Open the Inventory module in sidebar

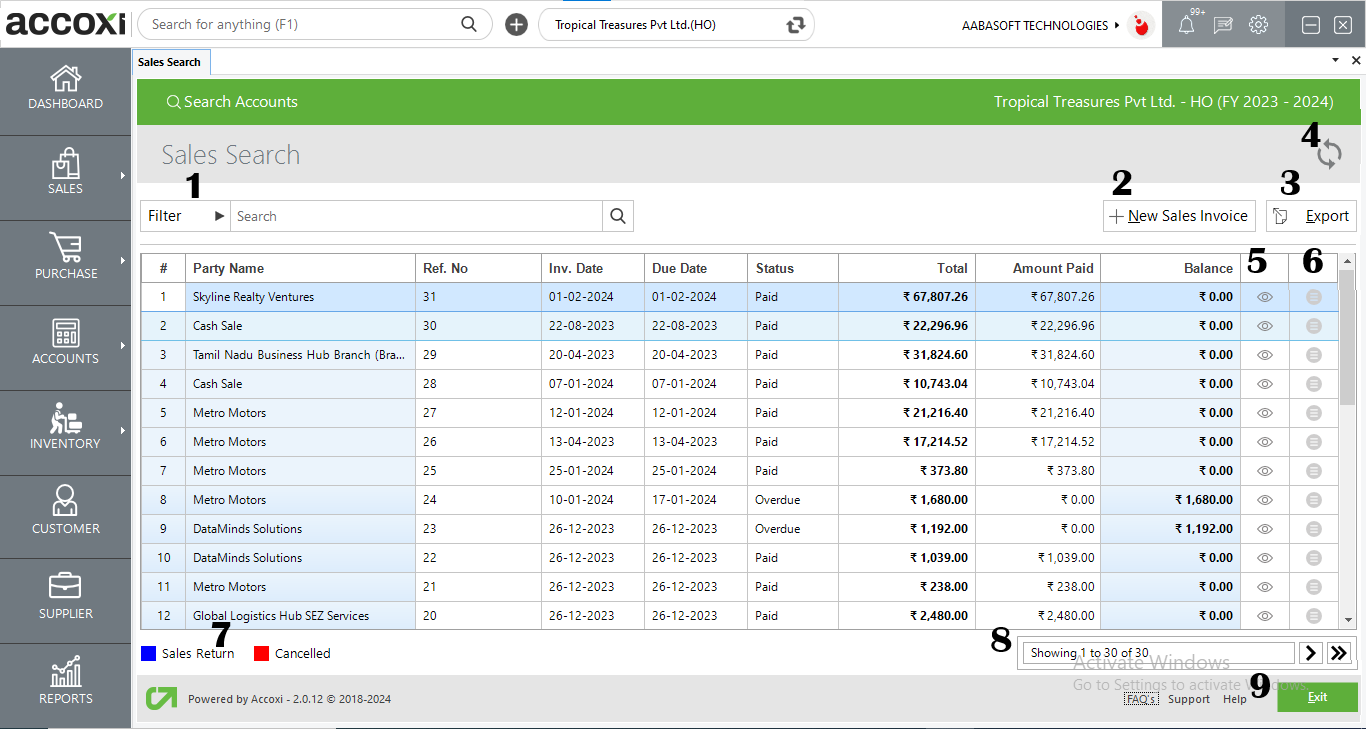click(65, 428)
